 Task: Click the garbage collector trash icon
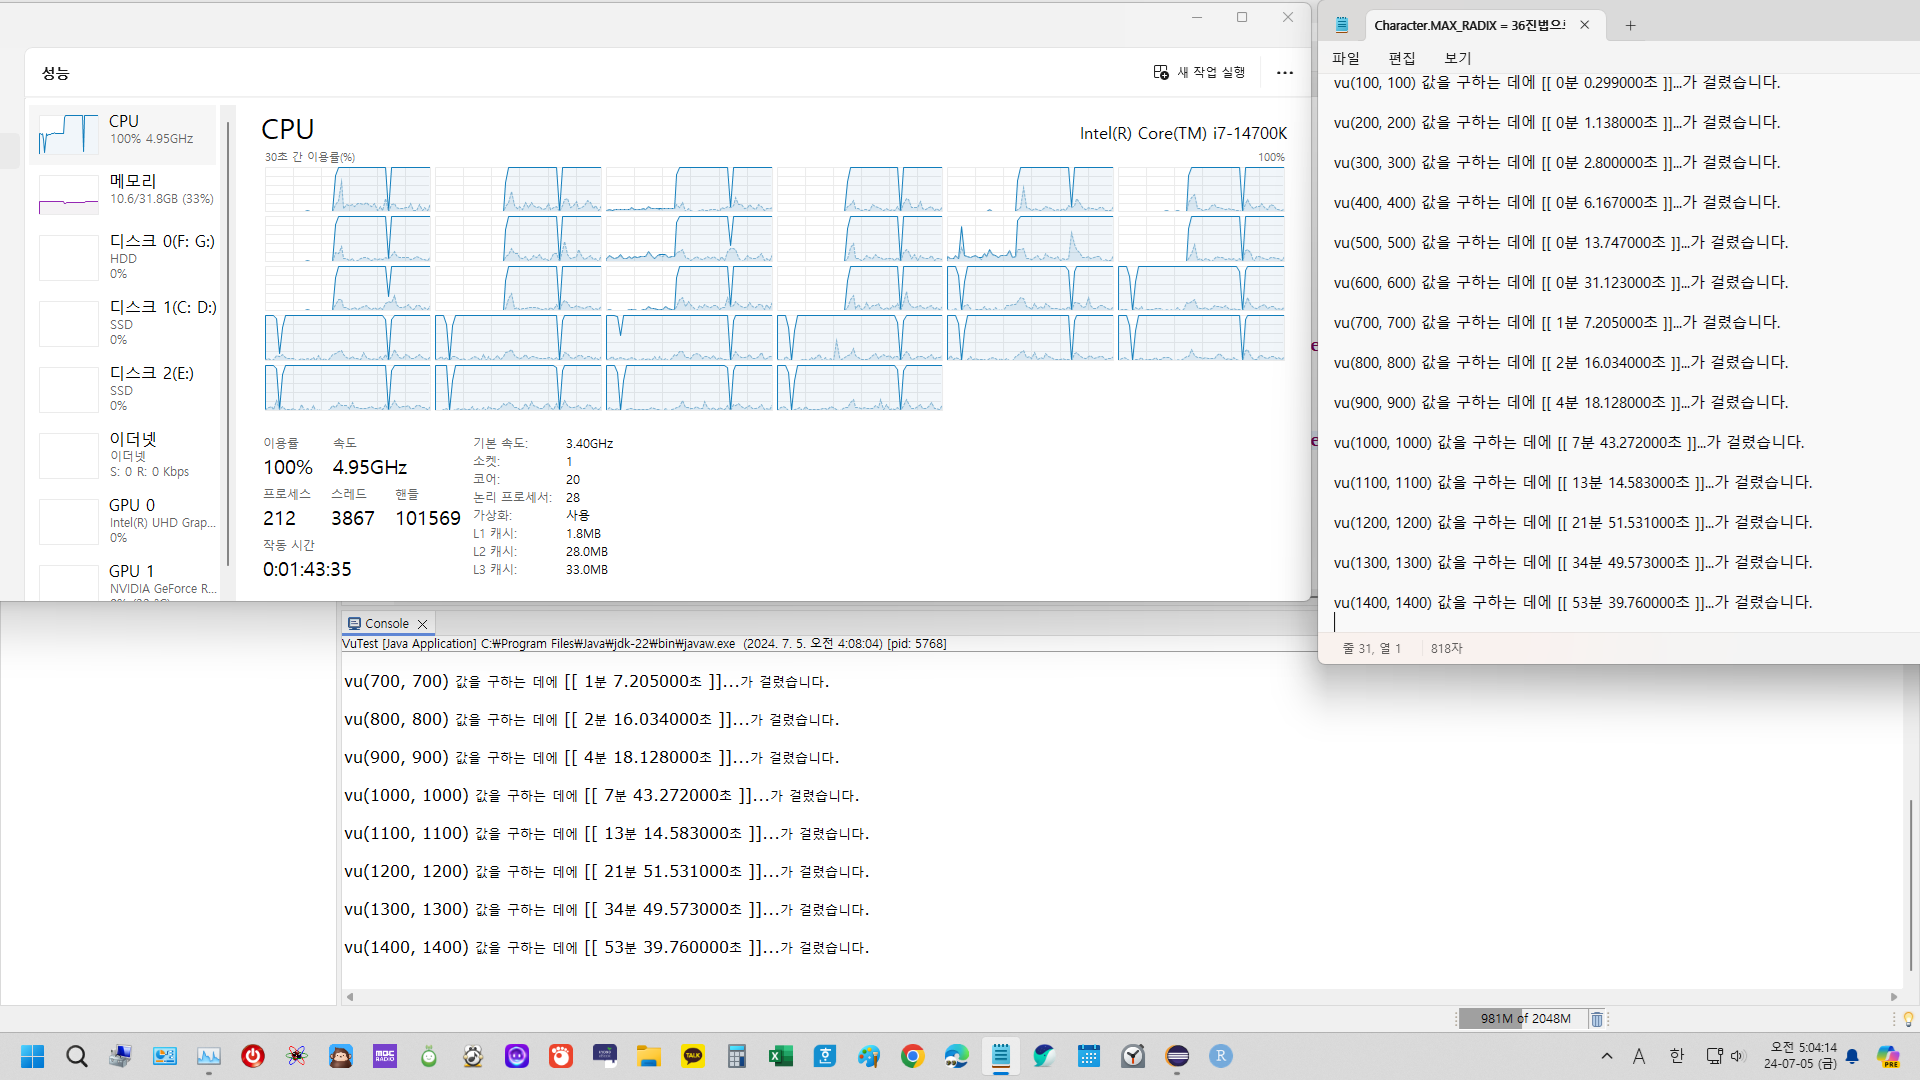(1597, 1019)
